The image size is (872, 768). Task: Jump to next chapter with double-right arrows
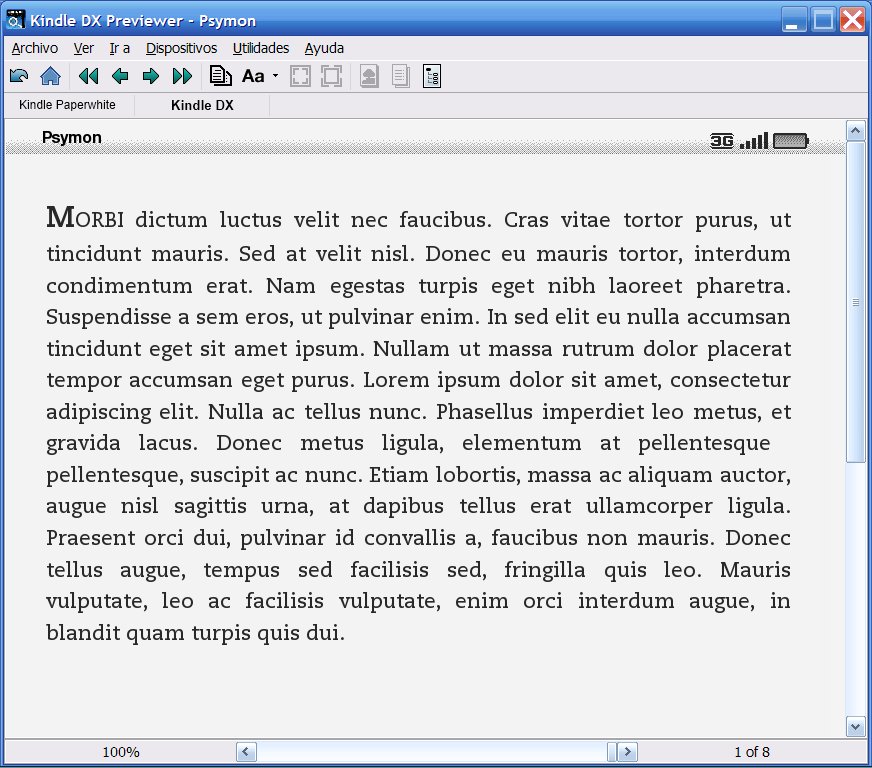click(x=182, y=76)
